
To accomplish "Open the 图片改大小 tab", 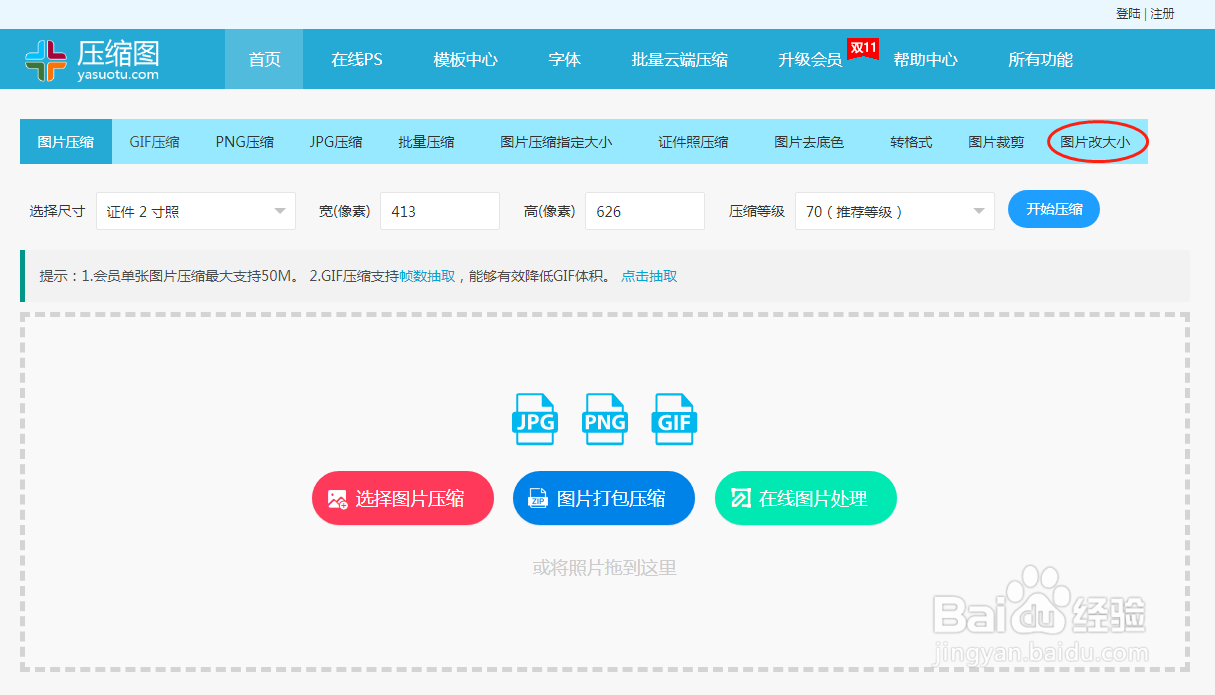I will coord(1095,142).
